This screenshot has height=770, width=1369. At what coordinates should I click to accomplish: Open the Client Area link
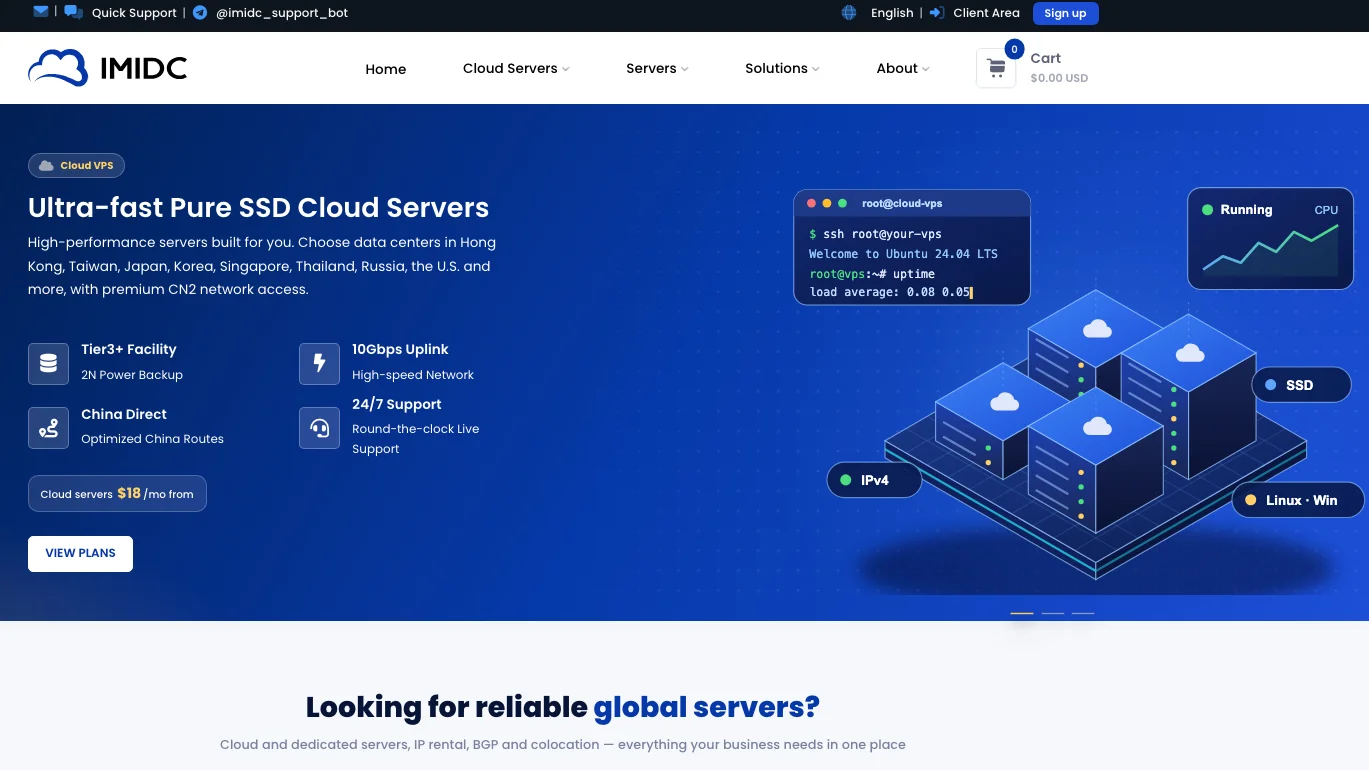pyautogui.click(x=986, y=13)
